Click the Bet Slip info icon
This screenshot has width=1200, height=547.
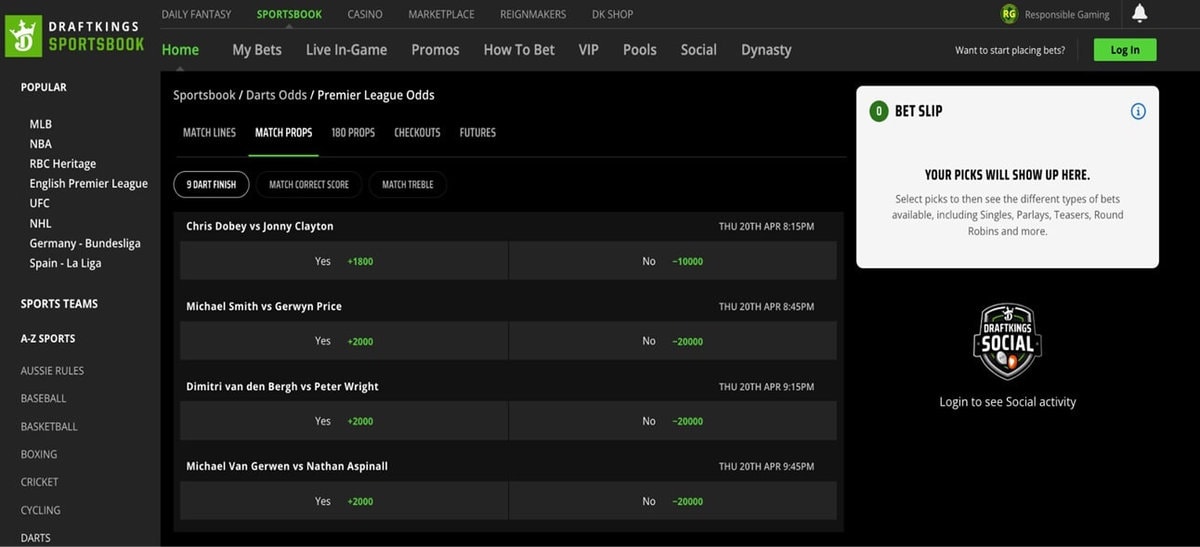[x=1138, y=111]
